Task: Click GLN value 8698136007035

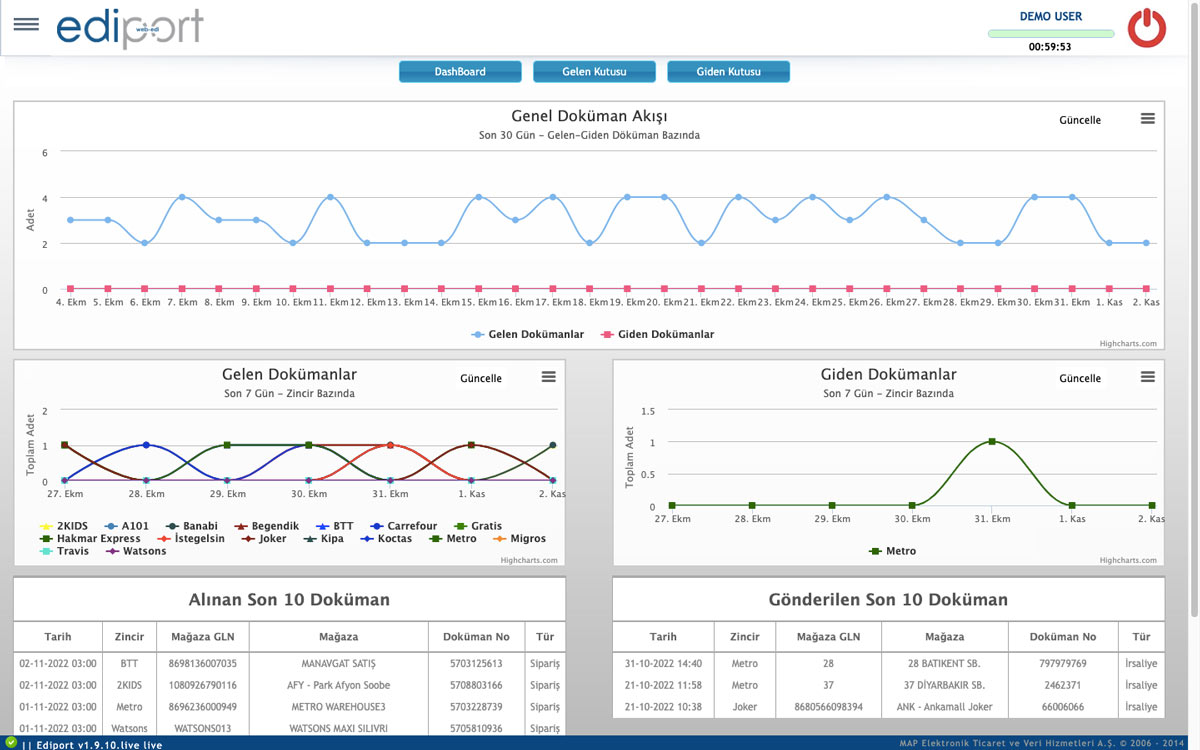Action: click(x=203, y=664)
